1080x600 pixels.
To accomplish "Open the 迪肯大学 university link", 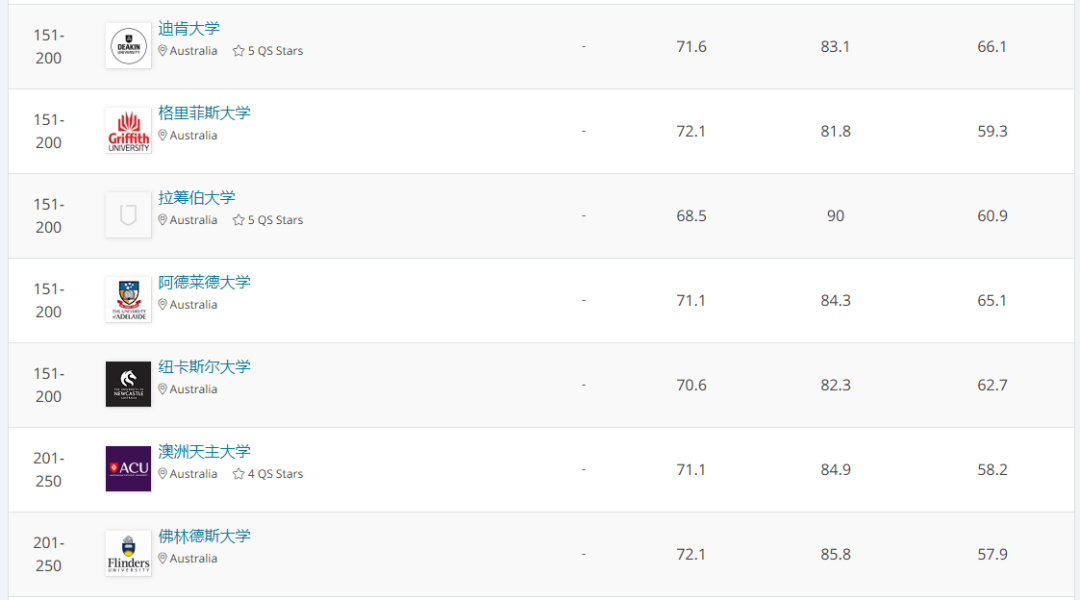I will point(189,28).
